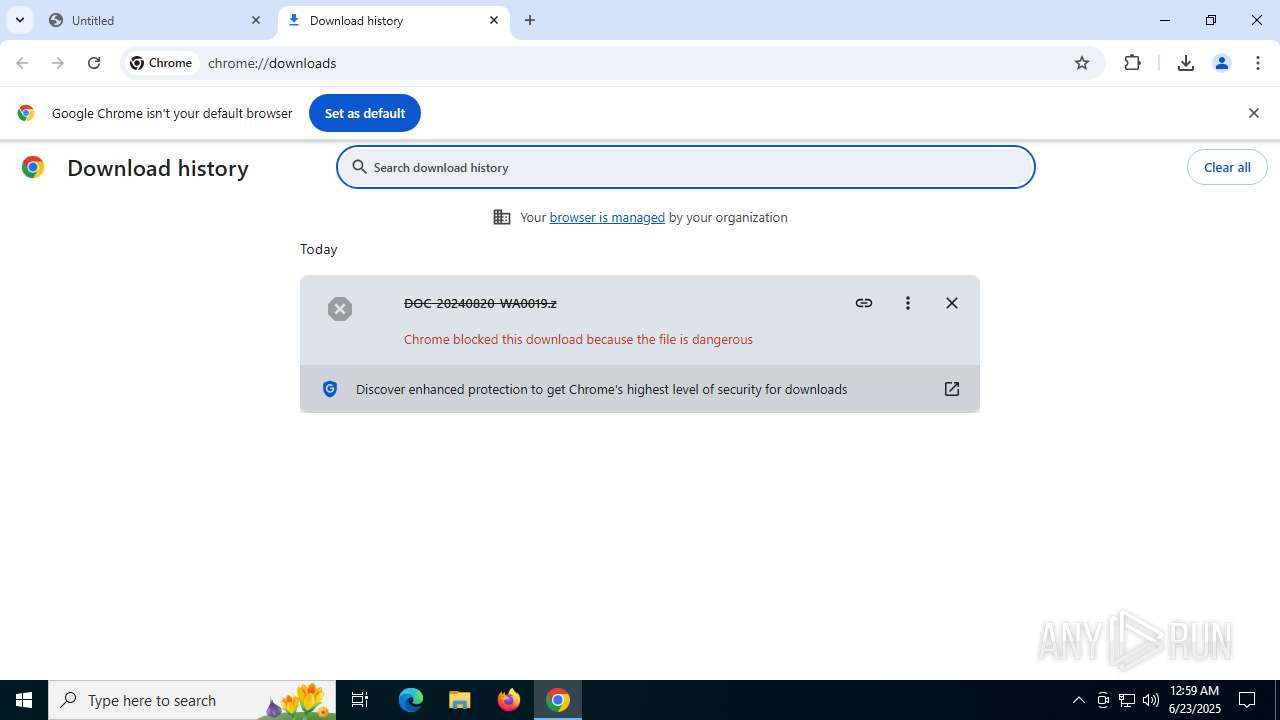1280x720 pixels.
Task: Open the profile avatar menu
Action: point(1222,63)
